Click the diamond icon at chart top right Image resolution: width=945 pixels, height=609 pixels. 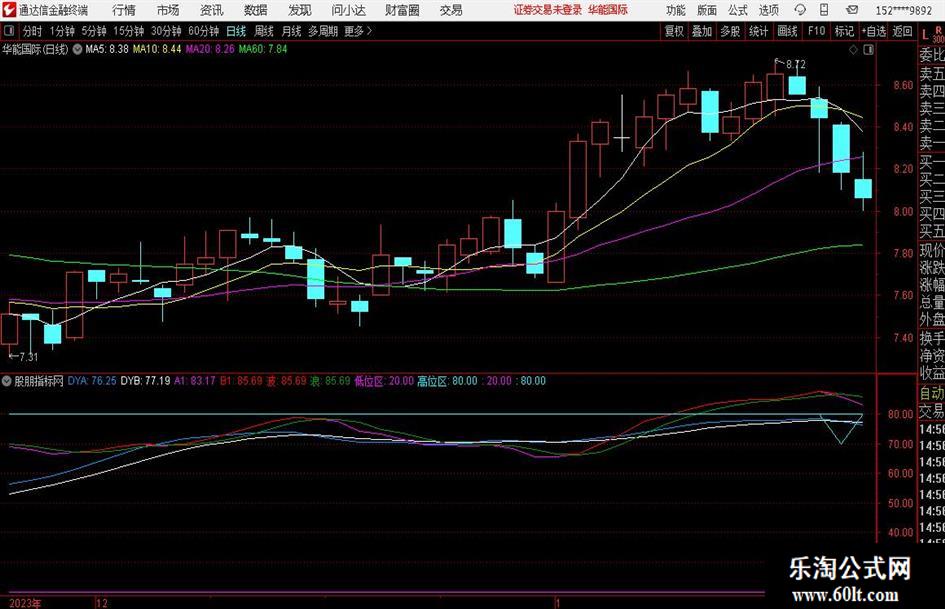(853, 50)
